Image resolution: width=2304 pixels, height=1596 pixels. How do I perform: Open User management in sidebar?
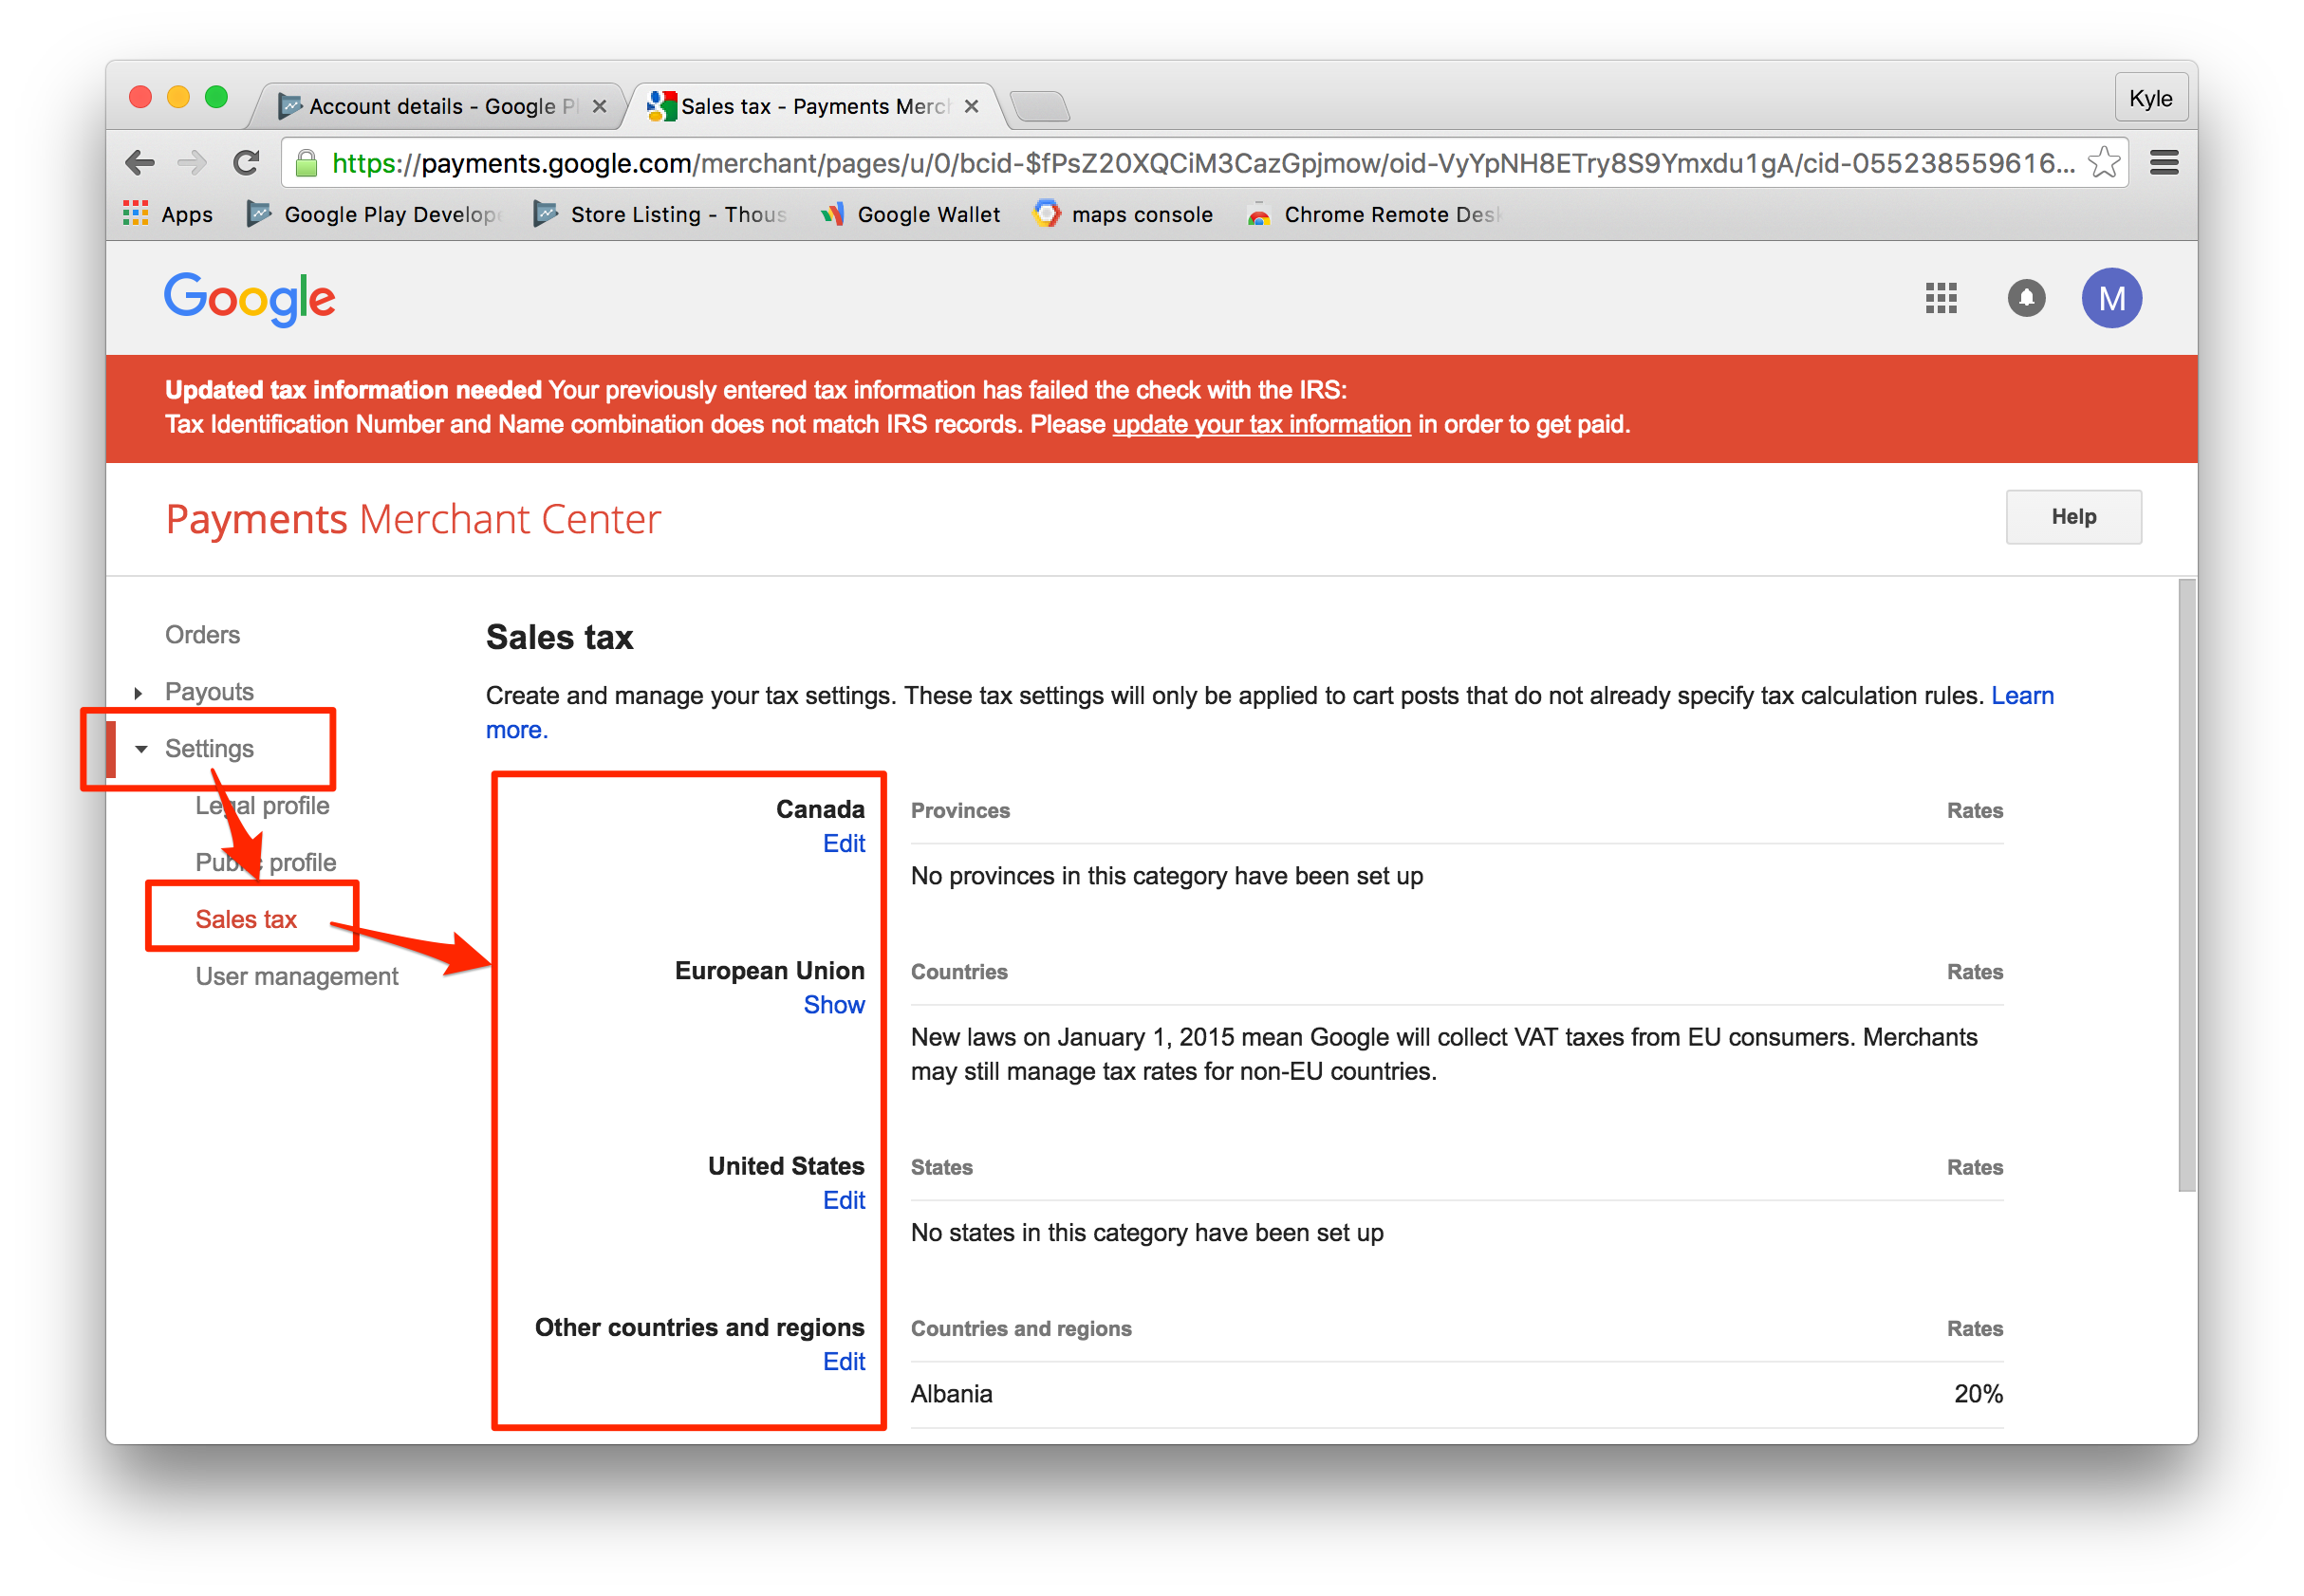(296, 976)
